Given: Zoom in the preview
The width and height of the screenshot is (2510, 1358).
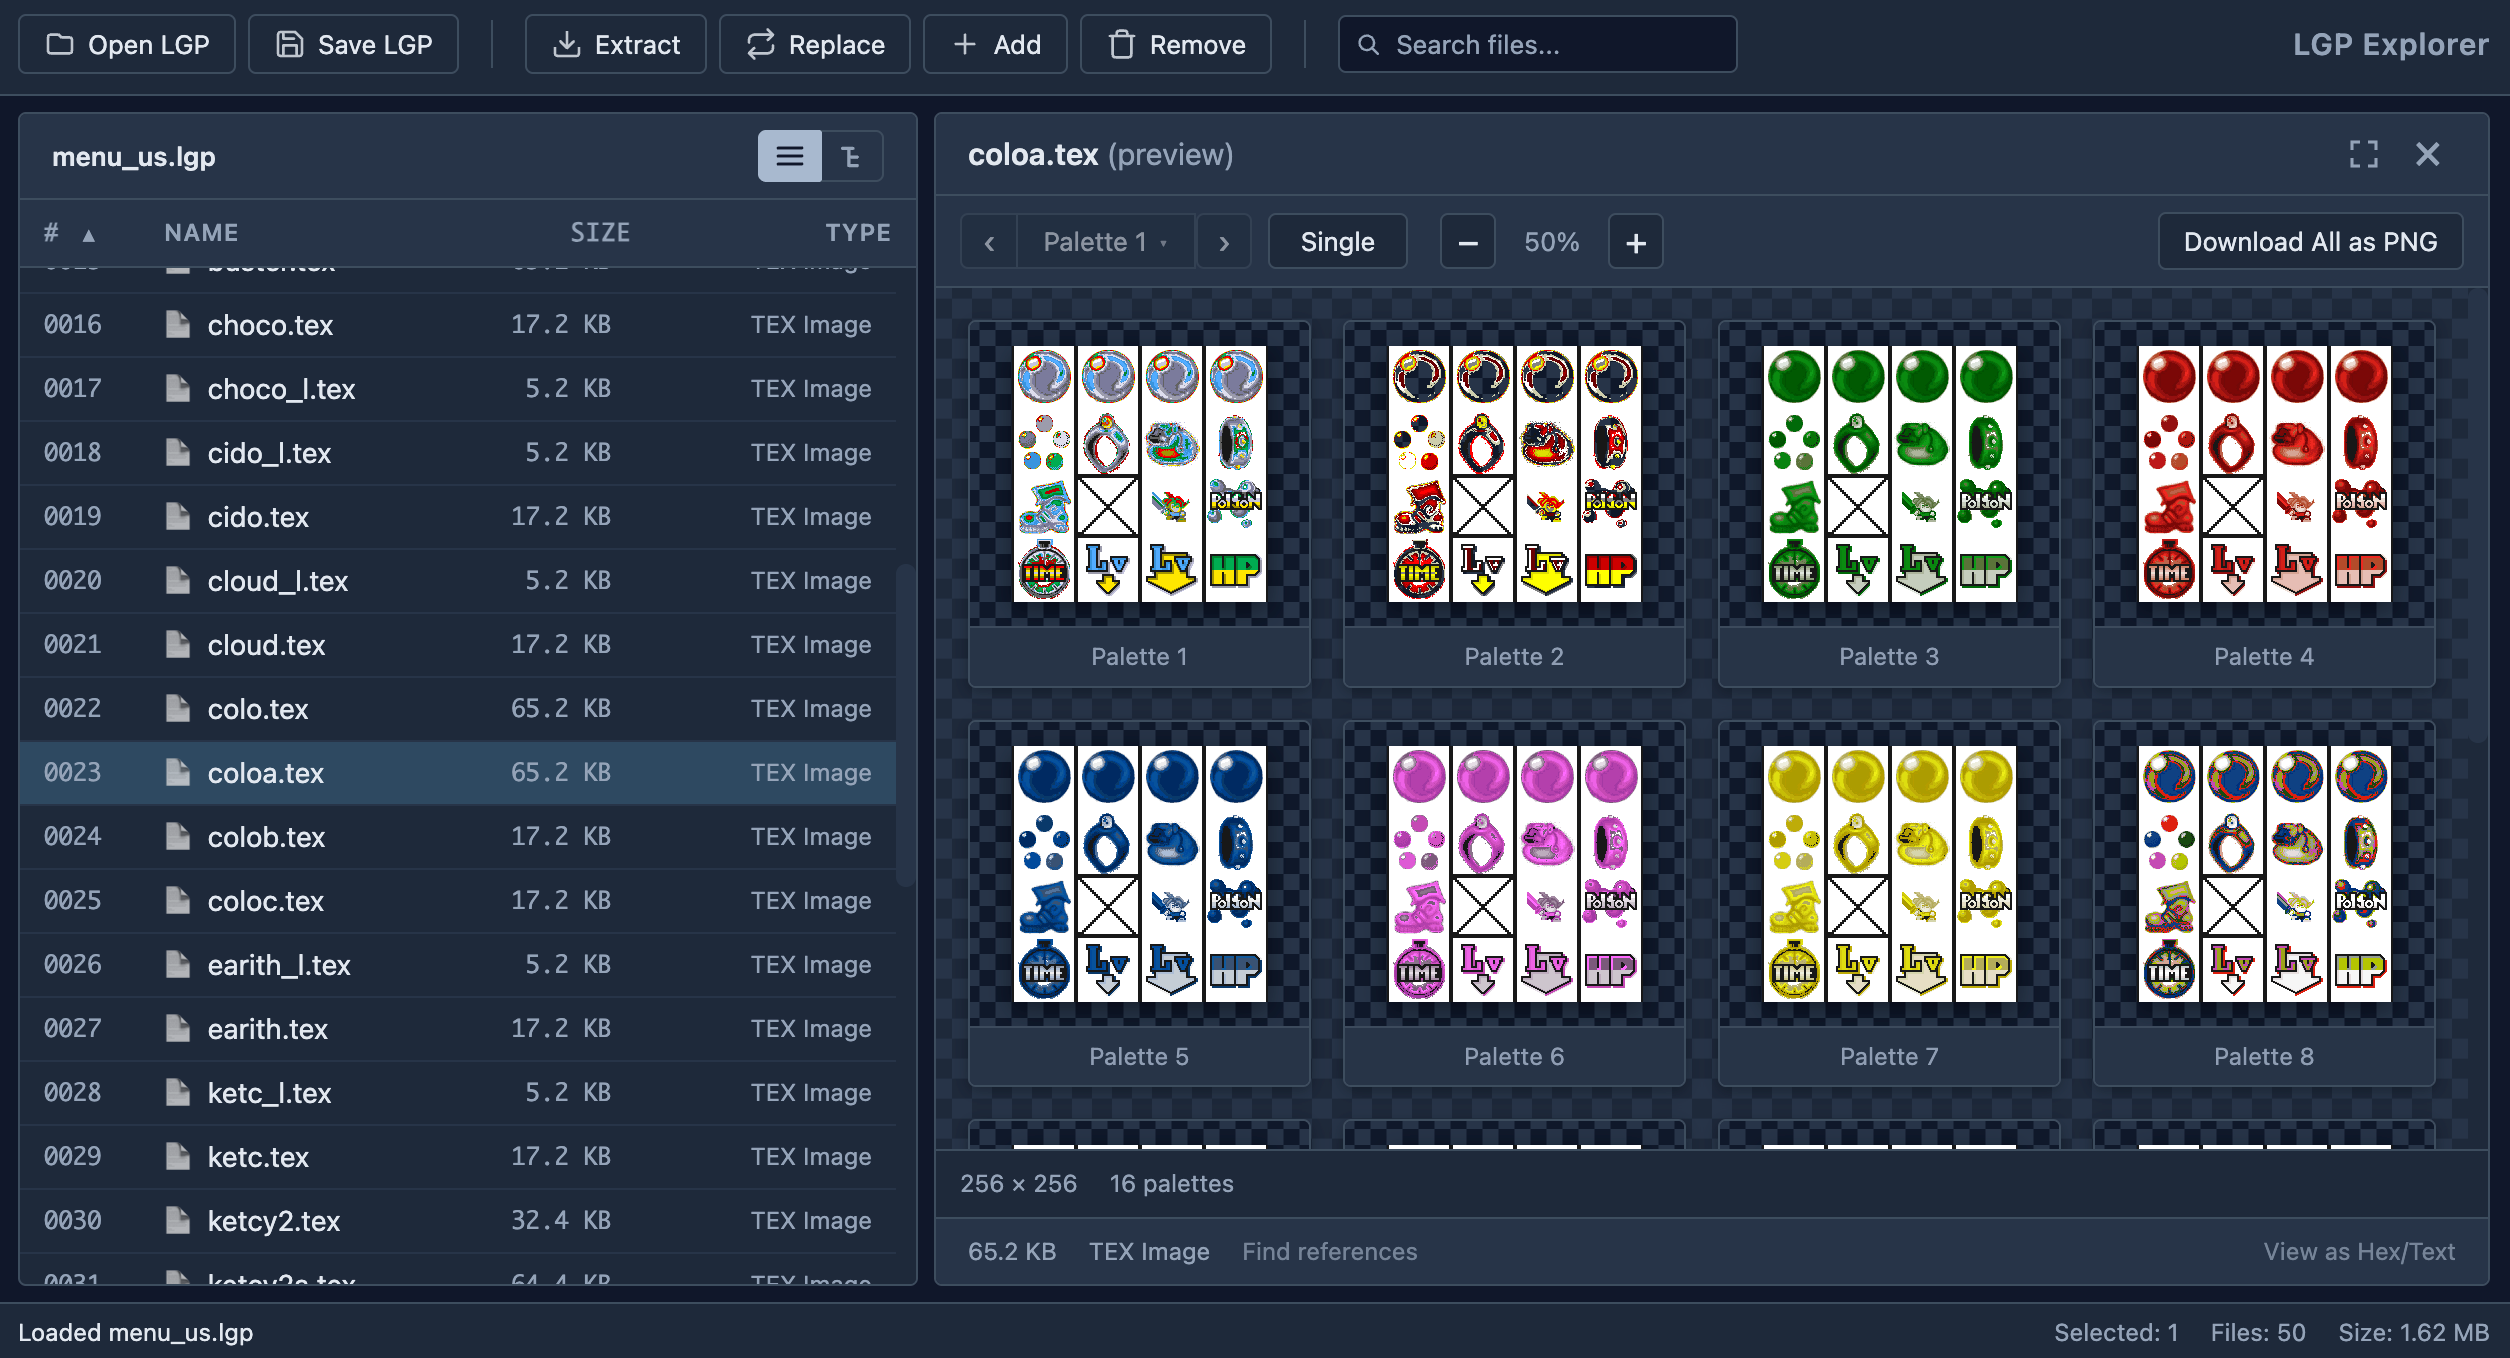Looking at the screenshot, I should (1636, 242).
